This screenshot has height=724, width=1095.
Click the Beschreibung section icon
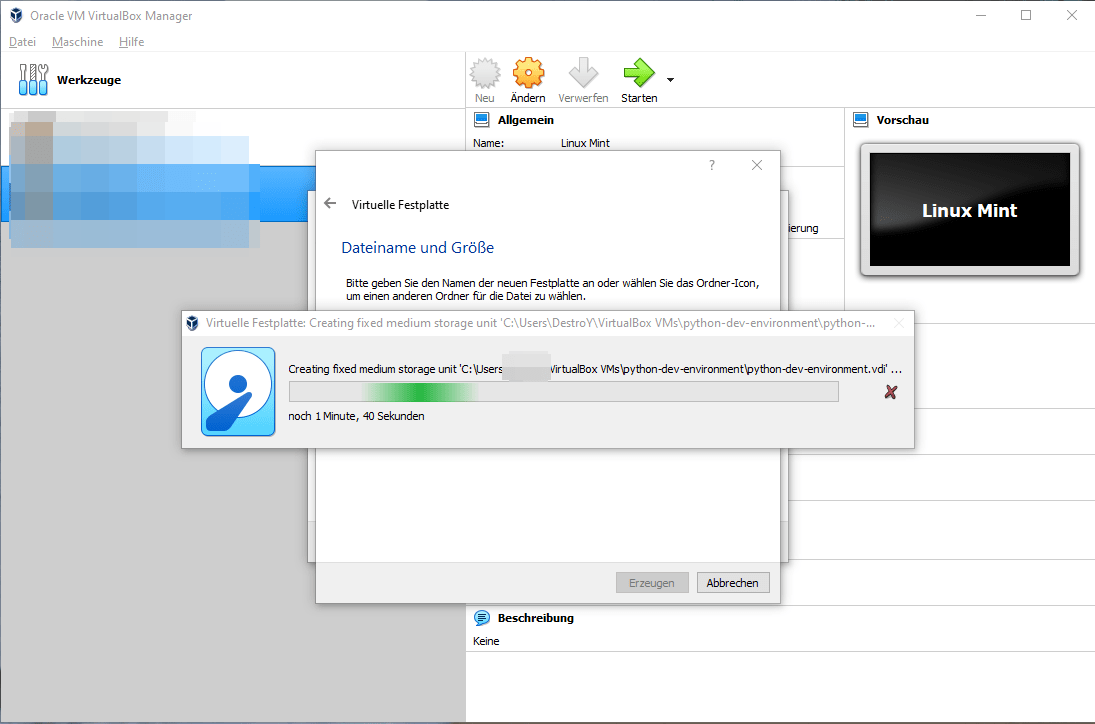[x=481, y=618]
